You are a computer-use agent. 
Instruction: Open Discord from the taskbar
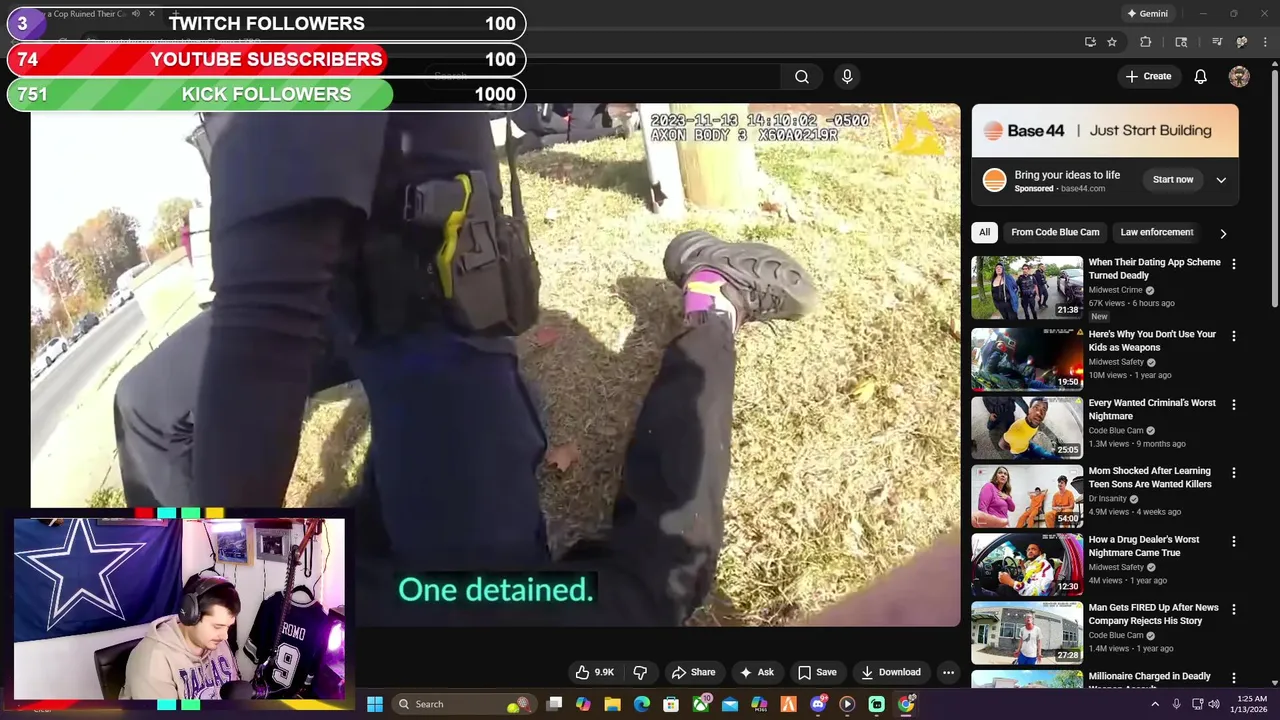818,704
